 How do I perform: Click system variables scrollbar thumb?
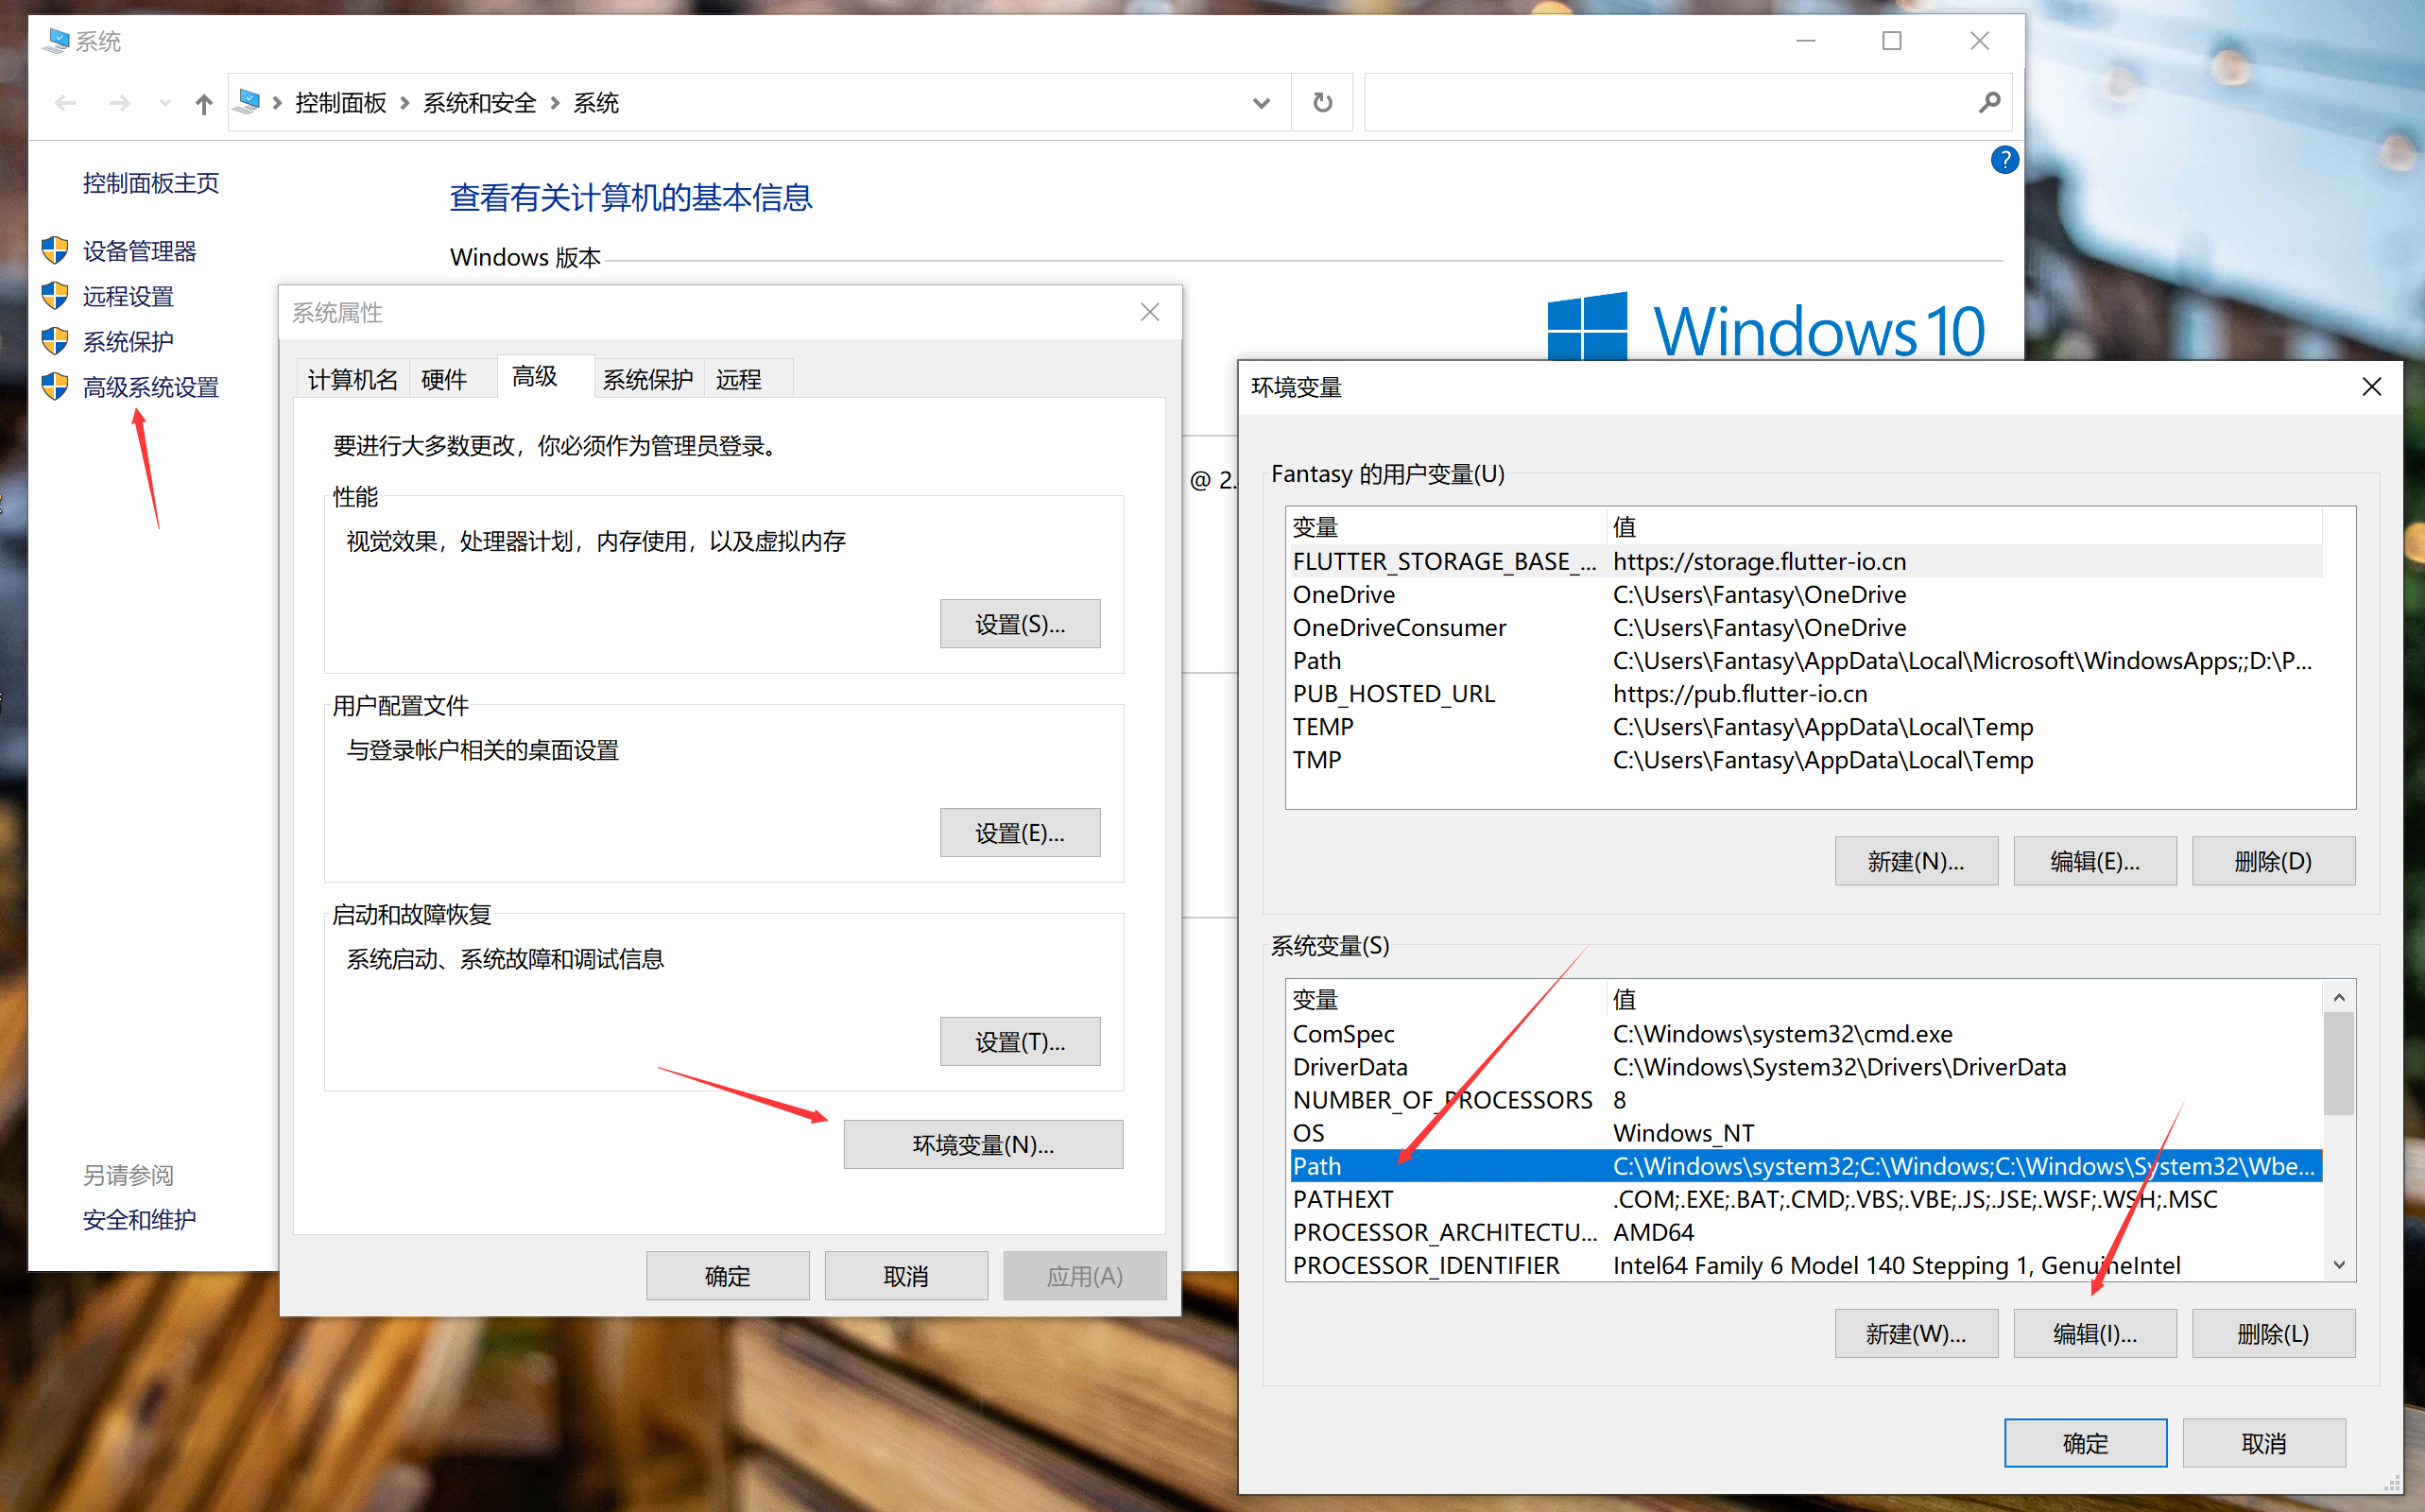click(x=2339, y=1063)
